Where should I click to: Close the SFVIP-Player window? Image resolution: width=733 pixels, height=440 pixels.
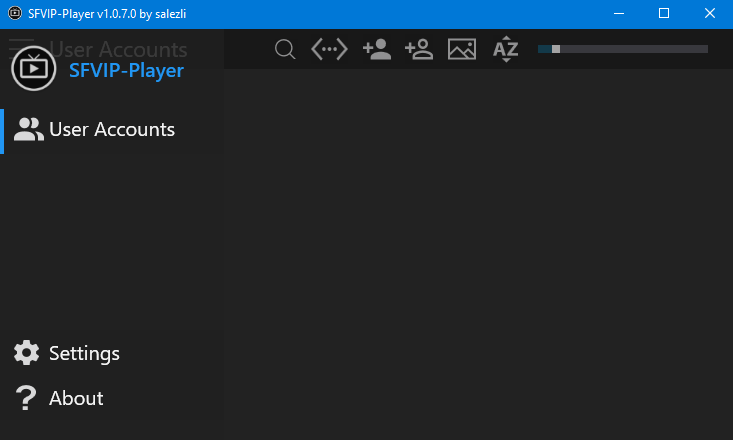[x=710, y=14]
